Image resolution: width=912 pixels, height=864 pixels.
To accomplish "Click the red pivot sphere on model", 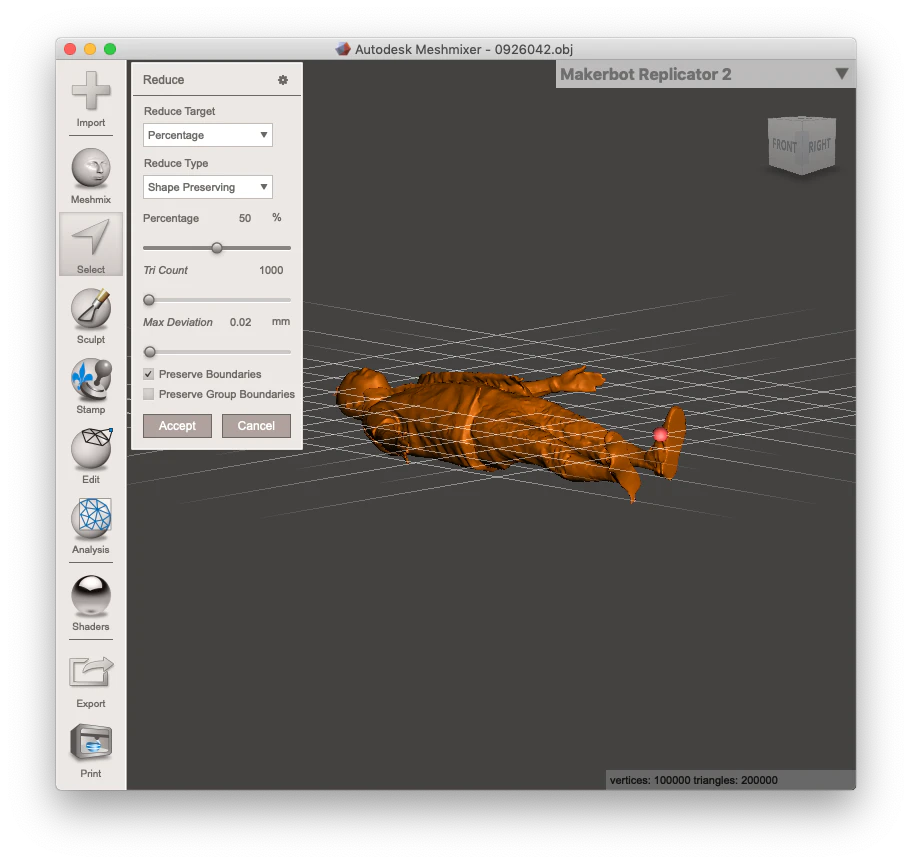I will [660, 434].
